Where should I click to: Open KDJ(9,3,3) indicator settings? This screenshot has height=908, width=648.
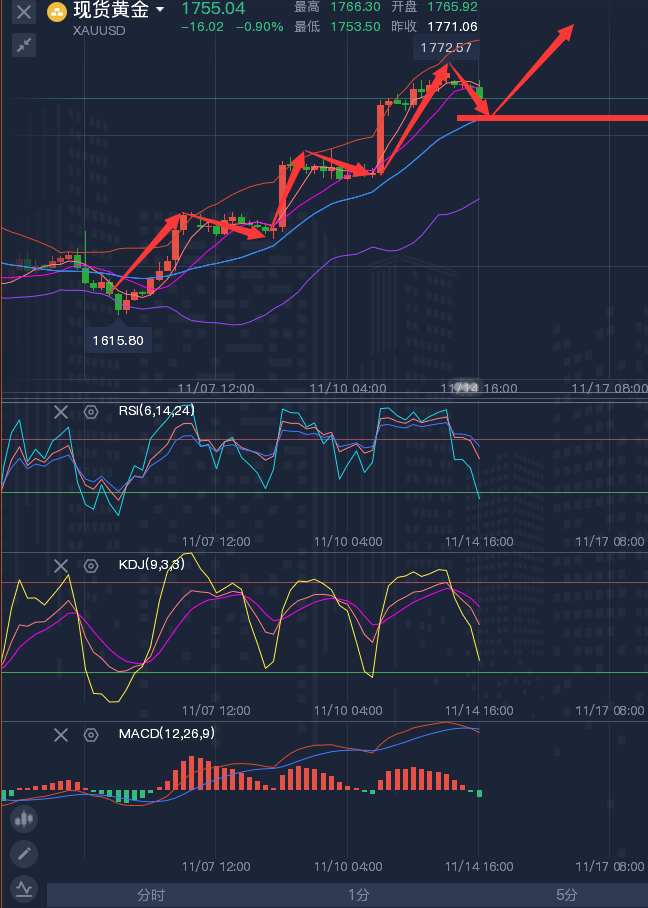[91, 566]
